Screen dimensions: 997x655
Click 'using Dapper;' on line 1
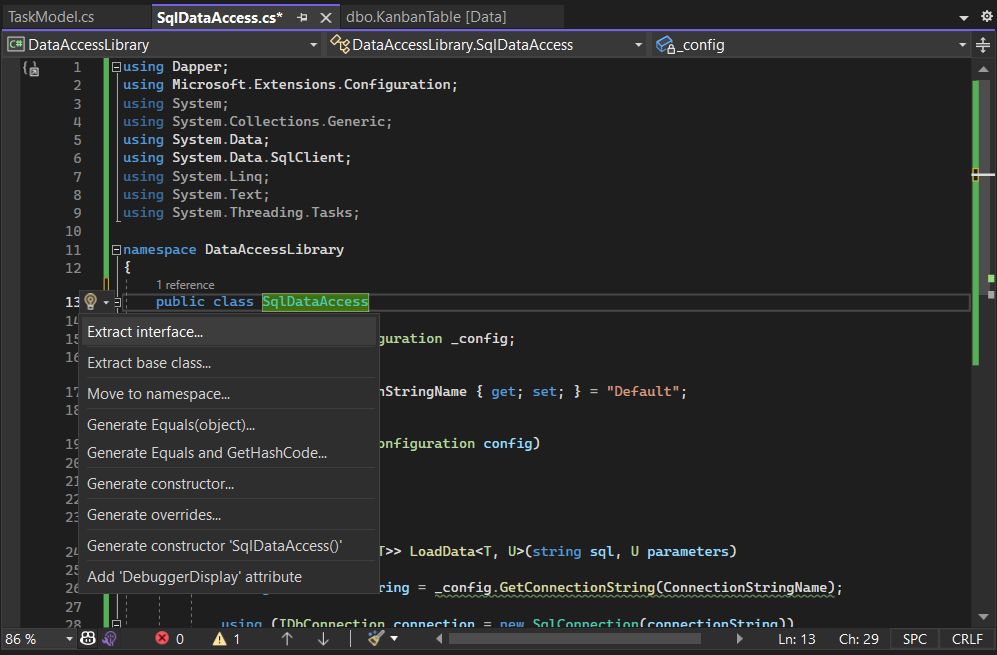point(175,67)
